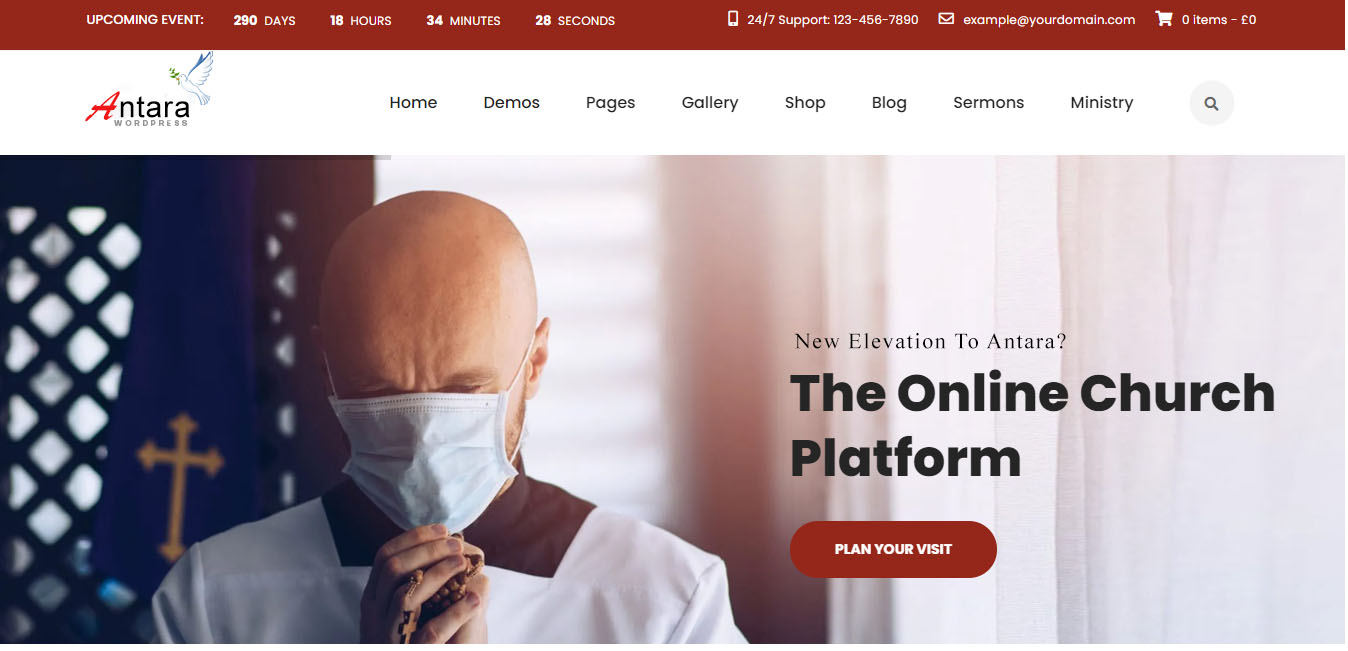The width and height of the screenshot is (1348, 651).
Task: Open the Ministry menu
Action: [1101, 103]
